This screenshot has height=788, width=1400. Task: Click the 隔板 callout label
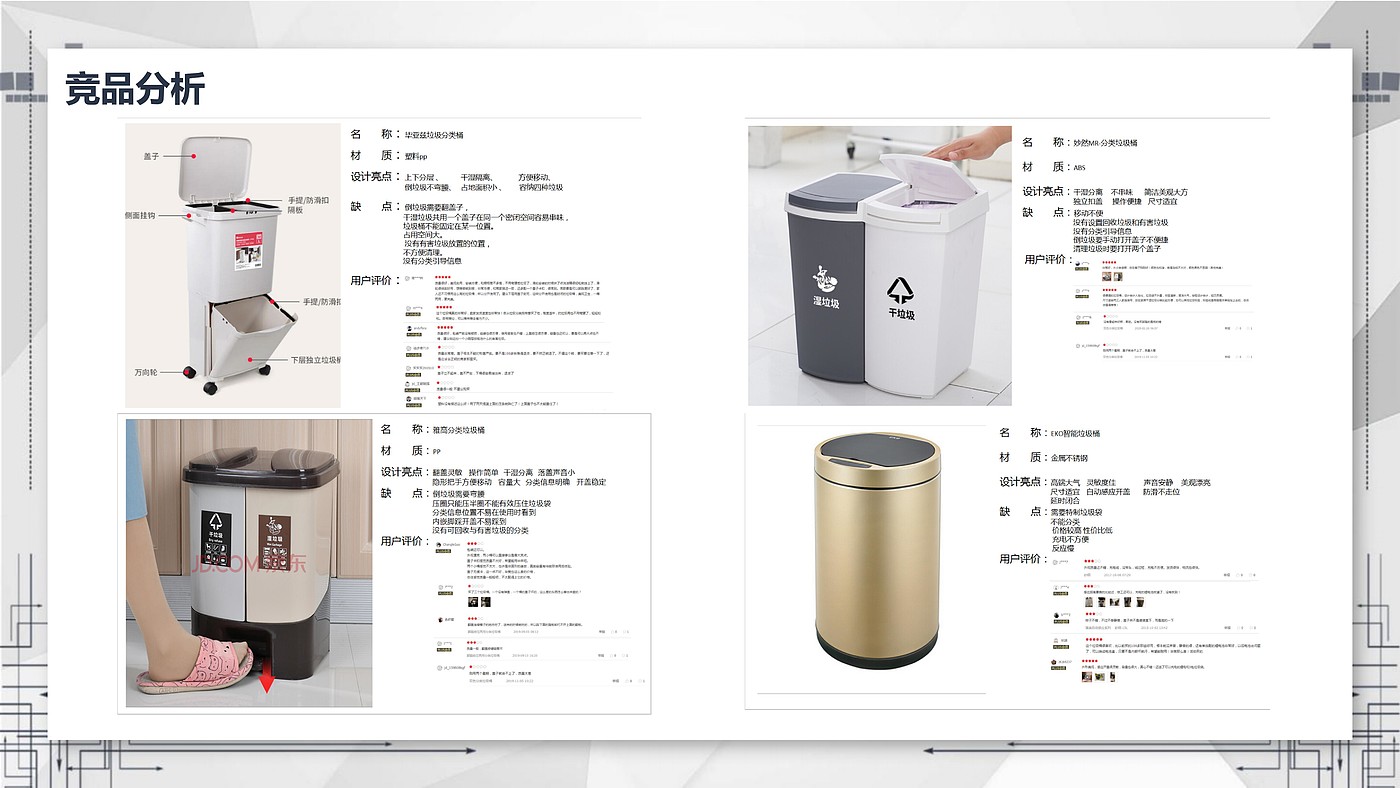click(295, 211)
